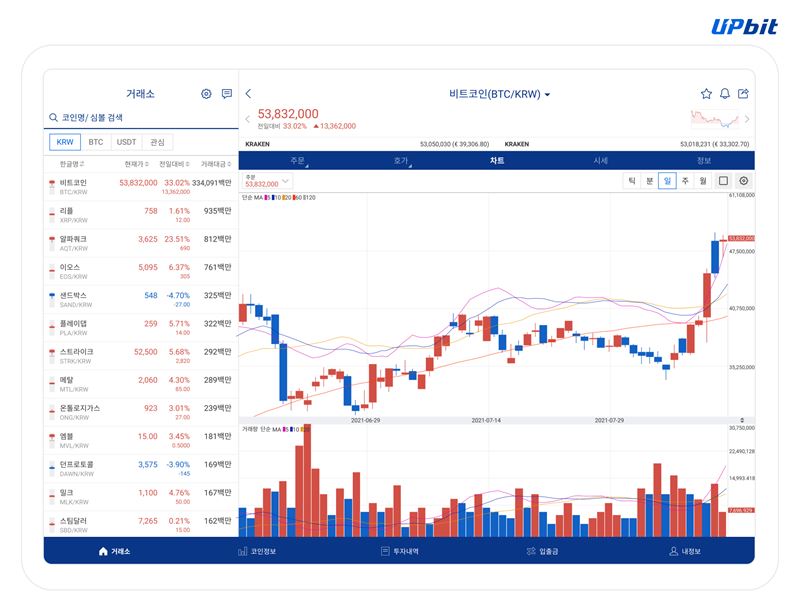
Task: Open 던프로토콜 DAWN/KRW row
Action: pyautogui.click(x=141, y=469)
